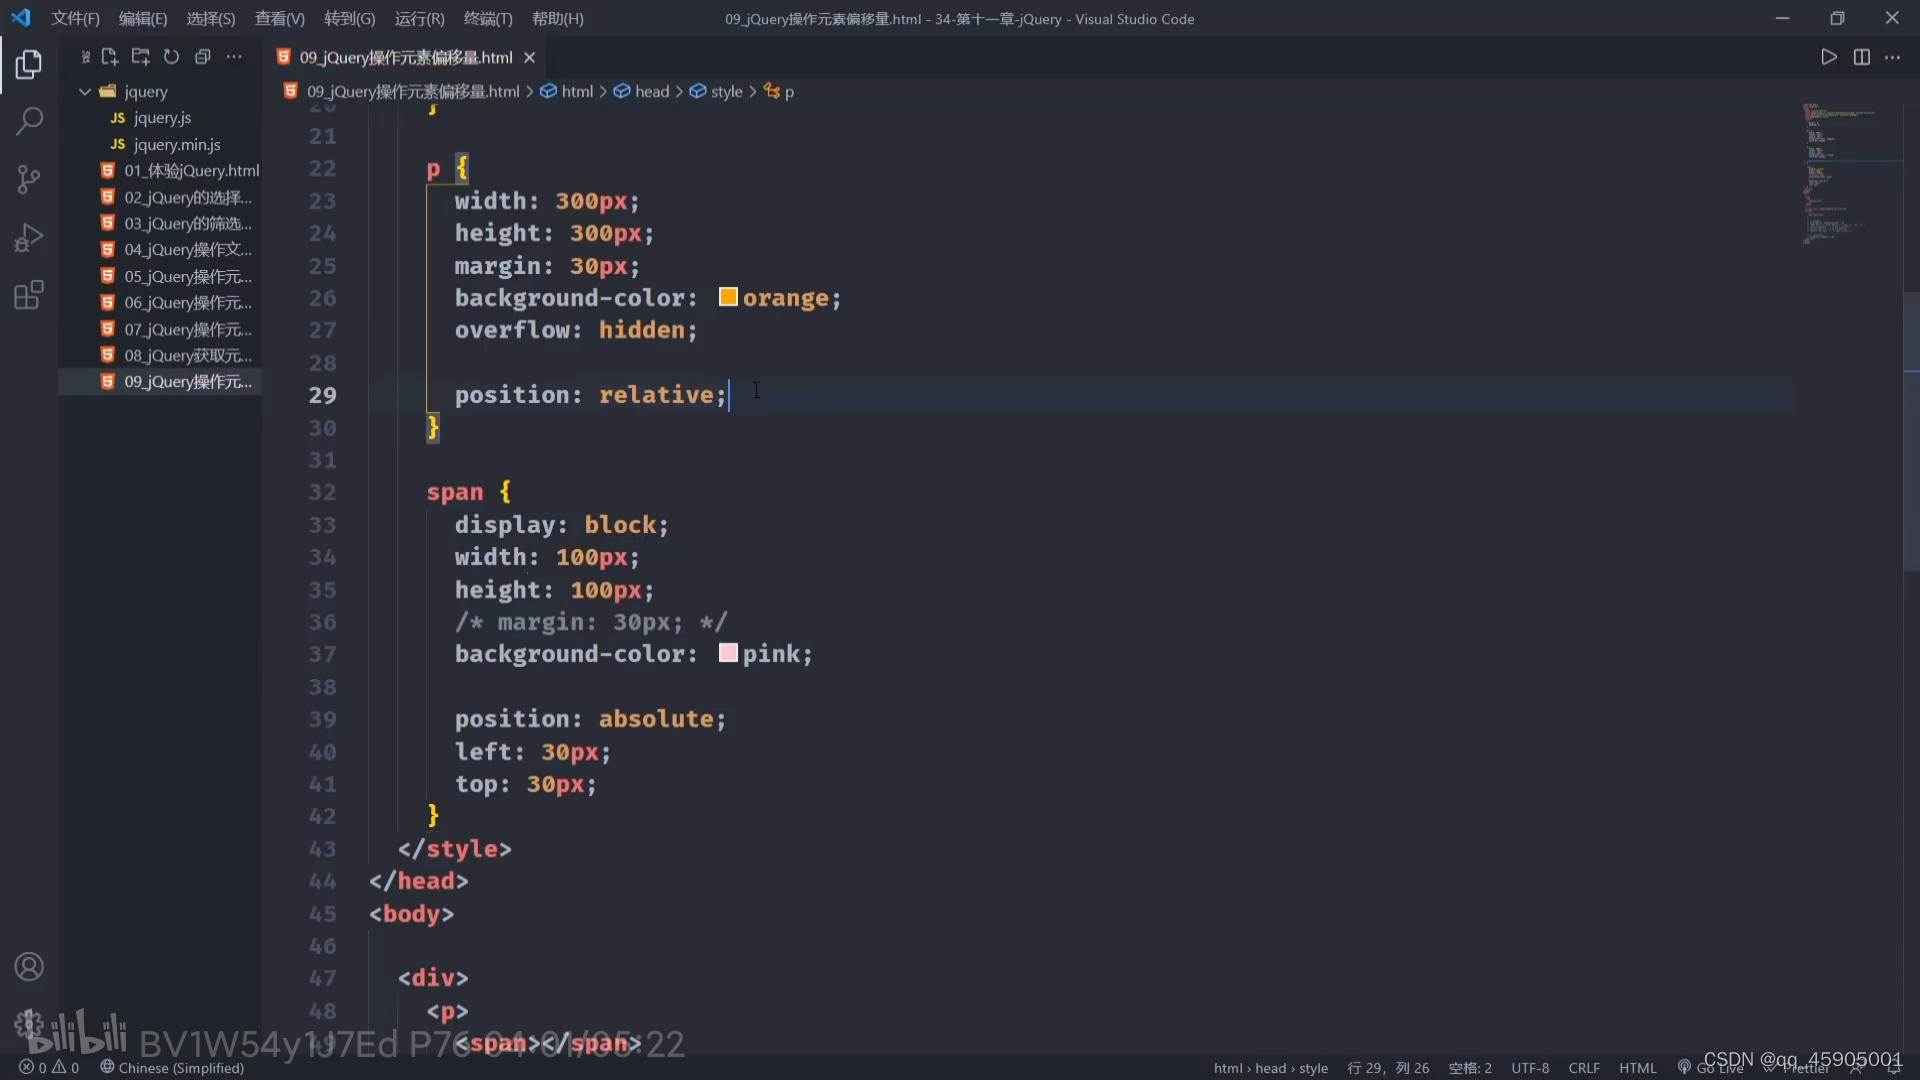Open the Extensions view icon
The height and width of the screenshot is (1080, 1920).
coord(29,295)
